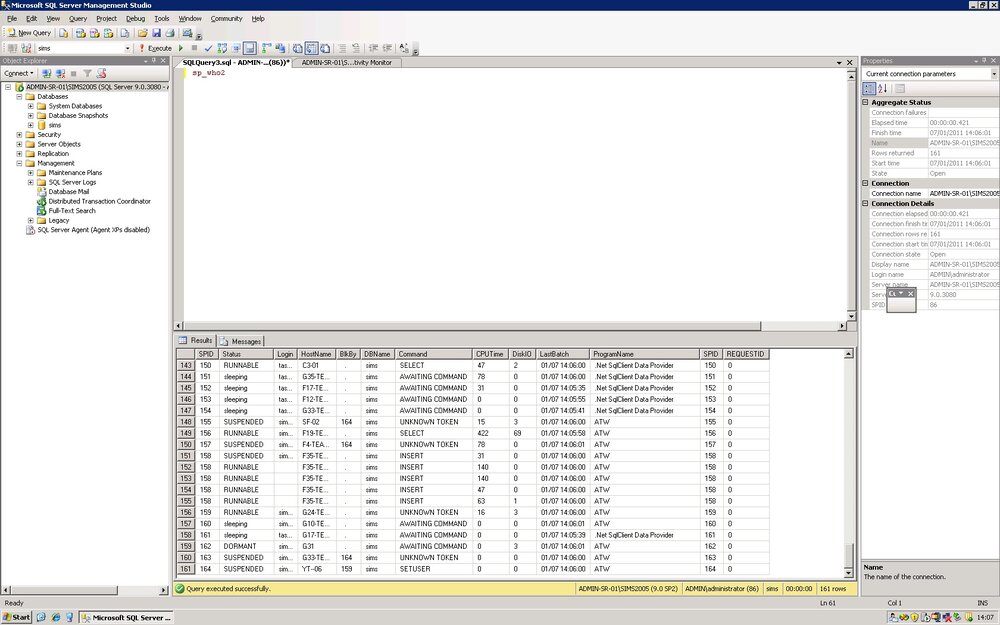Toggle Include Client Statistics icon

click(x=281, y=48)
